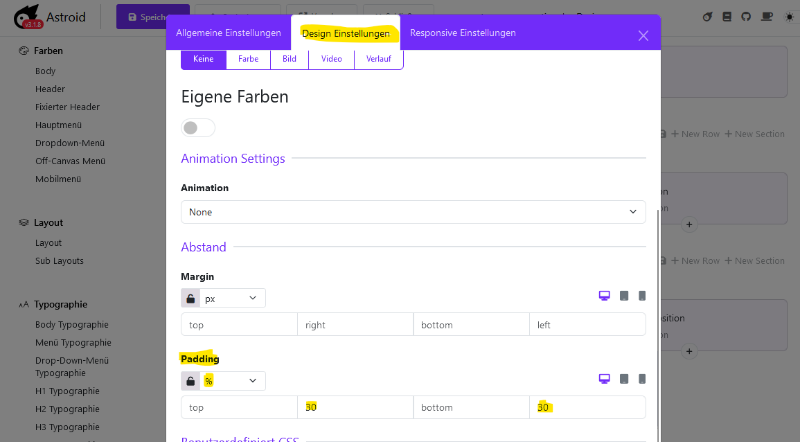Open Body Typographie in sidebar
800x442 pixels.
[x=72, y=325]
